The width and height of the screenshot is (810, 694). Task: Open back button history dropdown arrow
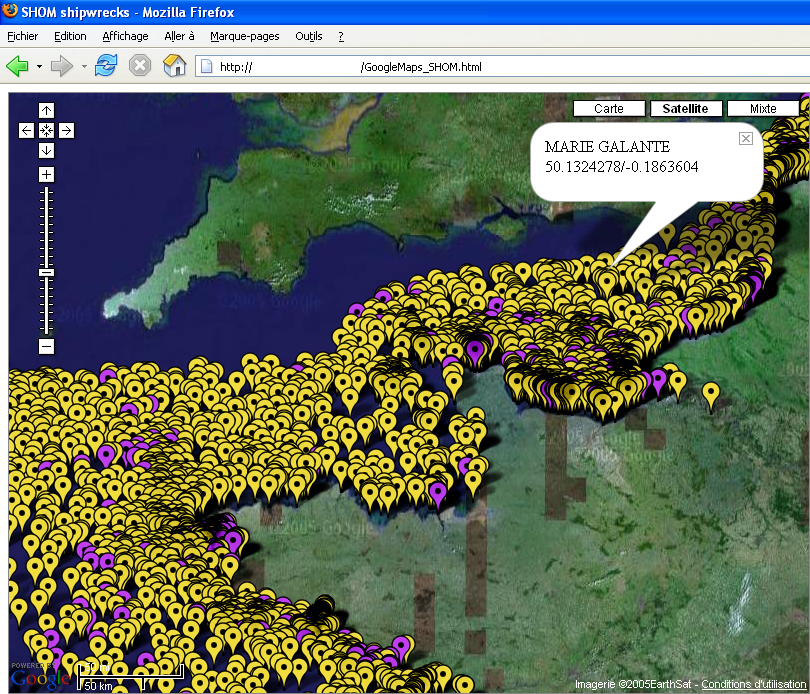(39, 67)
